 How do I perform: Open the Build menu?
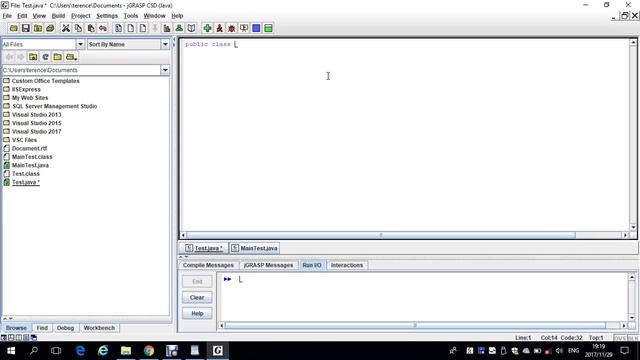[58, 16]
